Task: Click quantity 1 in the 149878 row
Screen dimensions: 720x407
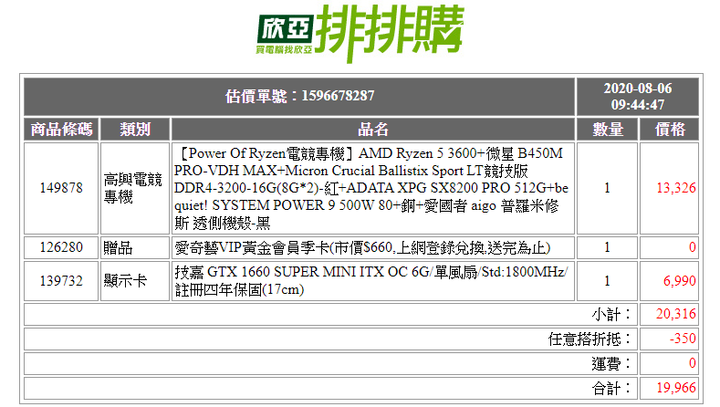Action: [x=607, y=188]
